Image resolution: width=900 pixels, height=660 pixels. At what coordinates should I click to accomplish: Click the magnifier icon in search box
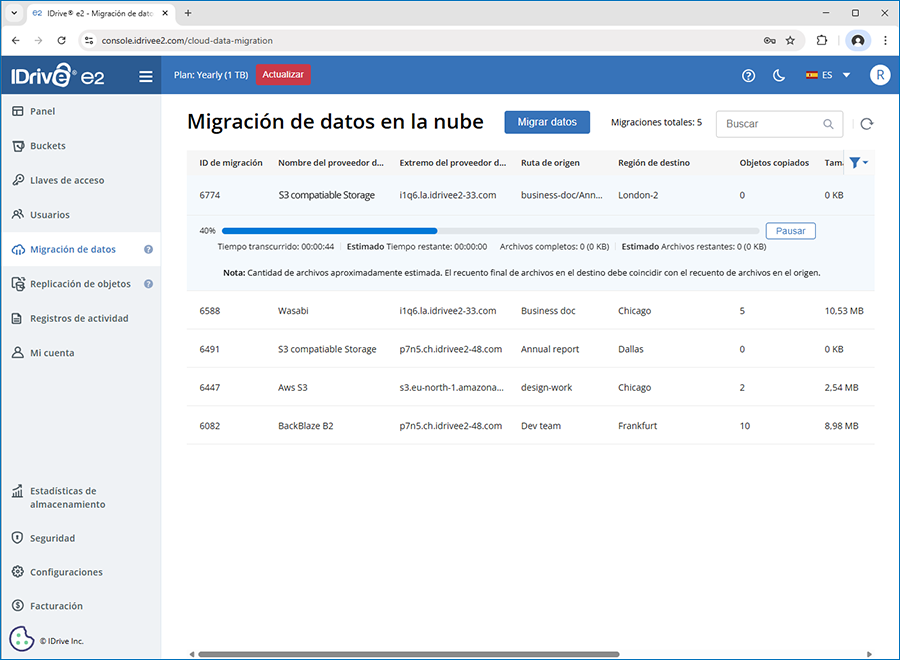[x=828, y=124]
